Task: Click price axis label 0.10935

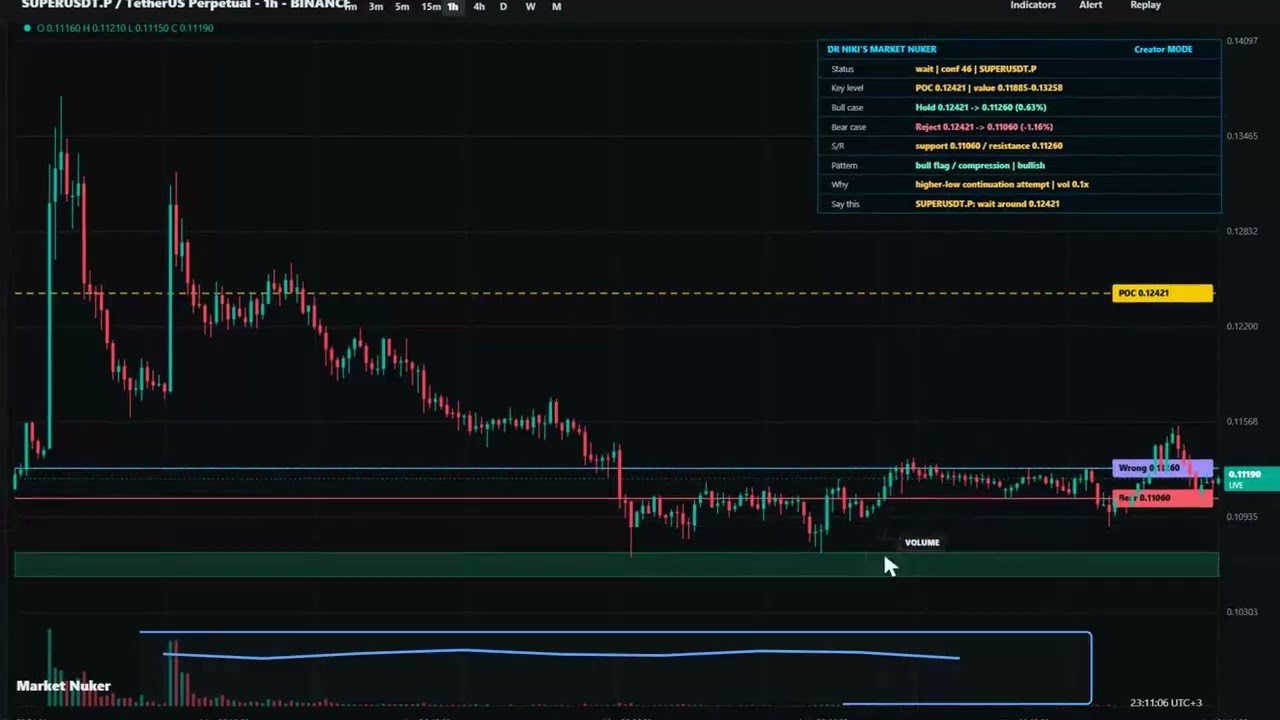Action: pos(1242,517)
